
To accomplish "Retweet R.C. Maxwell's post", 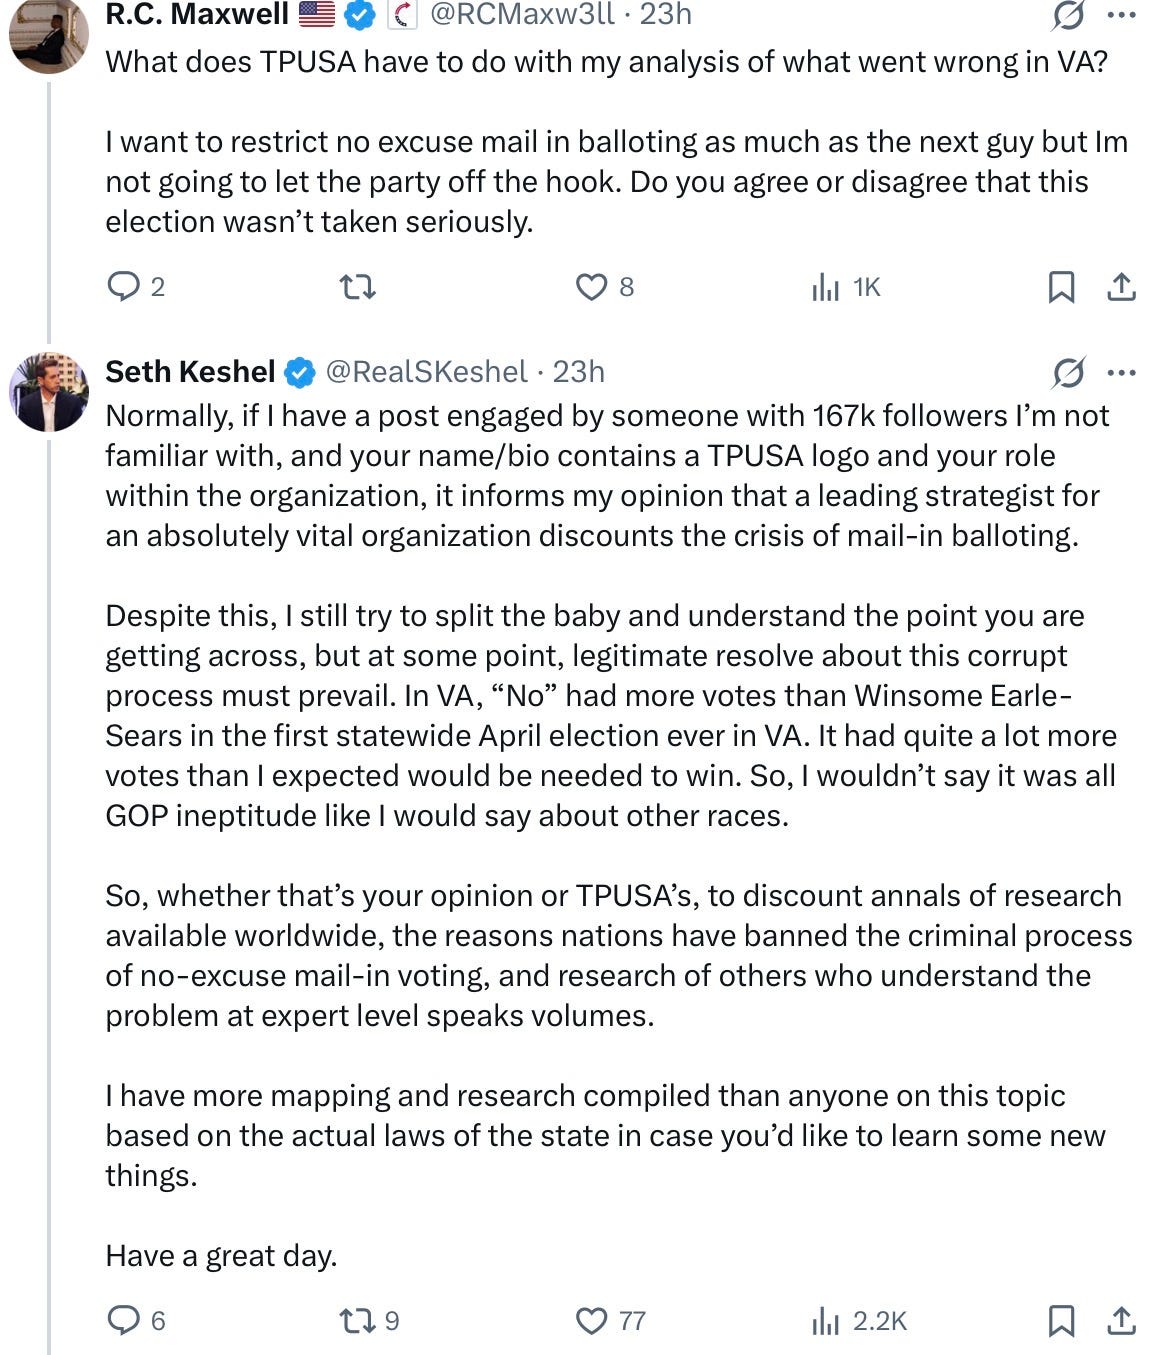I will click(x=358, y=288).
